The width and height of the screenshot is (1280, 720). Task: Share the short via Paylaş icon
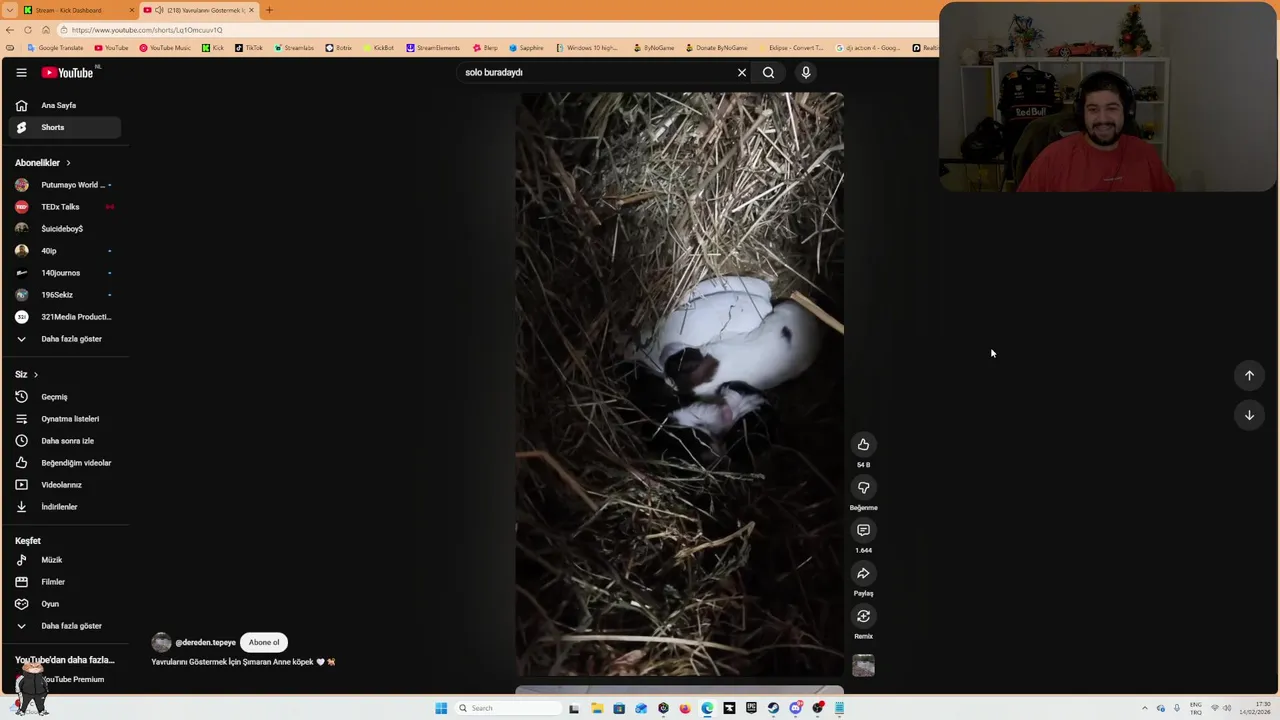pyautogui.click(x=863, y=574)
